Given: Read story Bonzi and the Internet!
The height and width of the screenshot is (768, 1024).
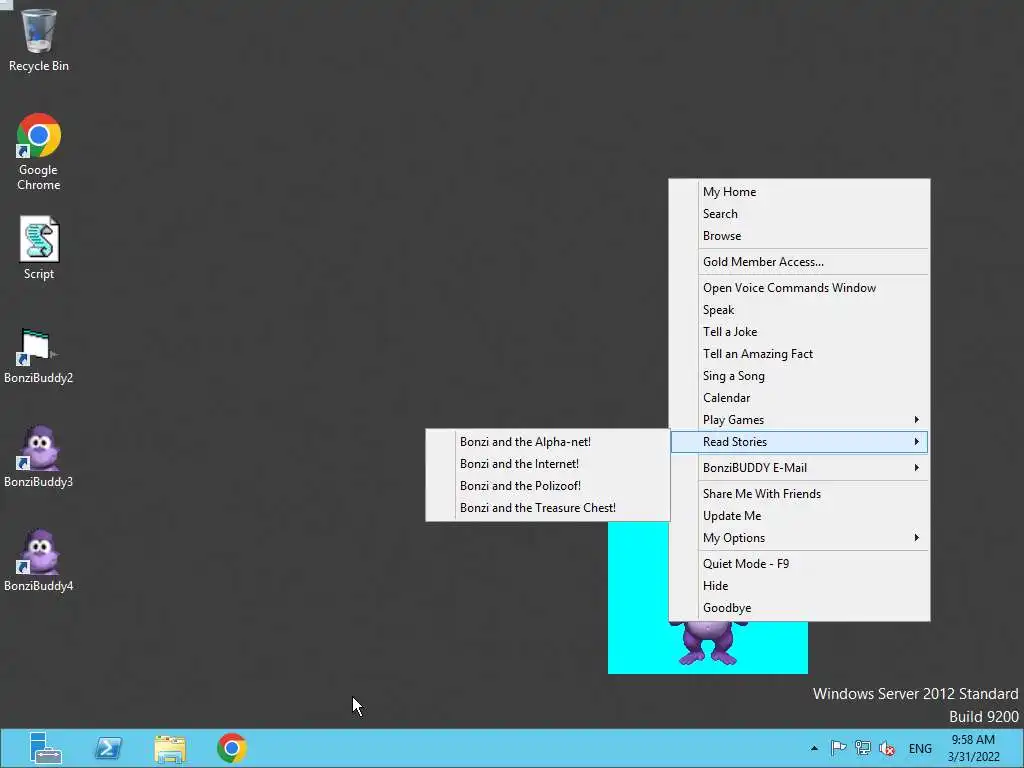Looking at the screenshot, I should (547, 464).
